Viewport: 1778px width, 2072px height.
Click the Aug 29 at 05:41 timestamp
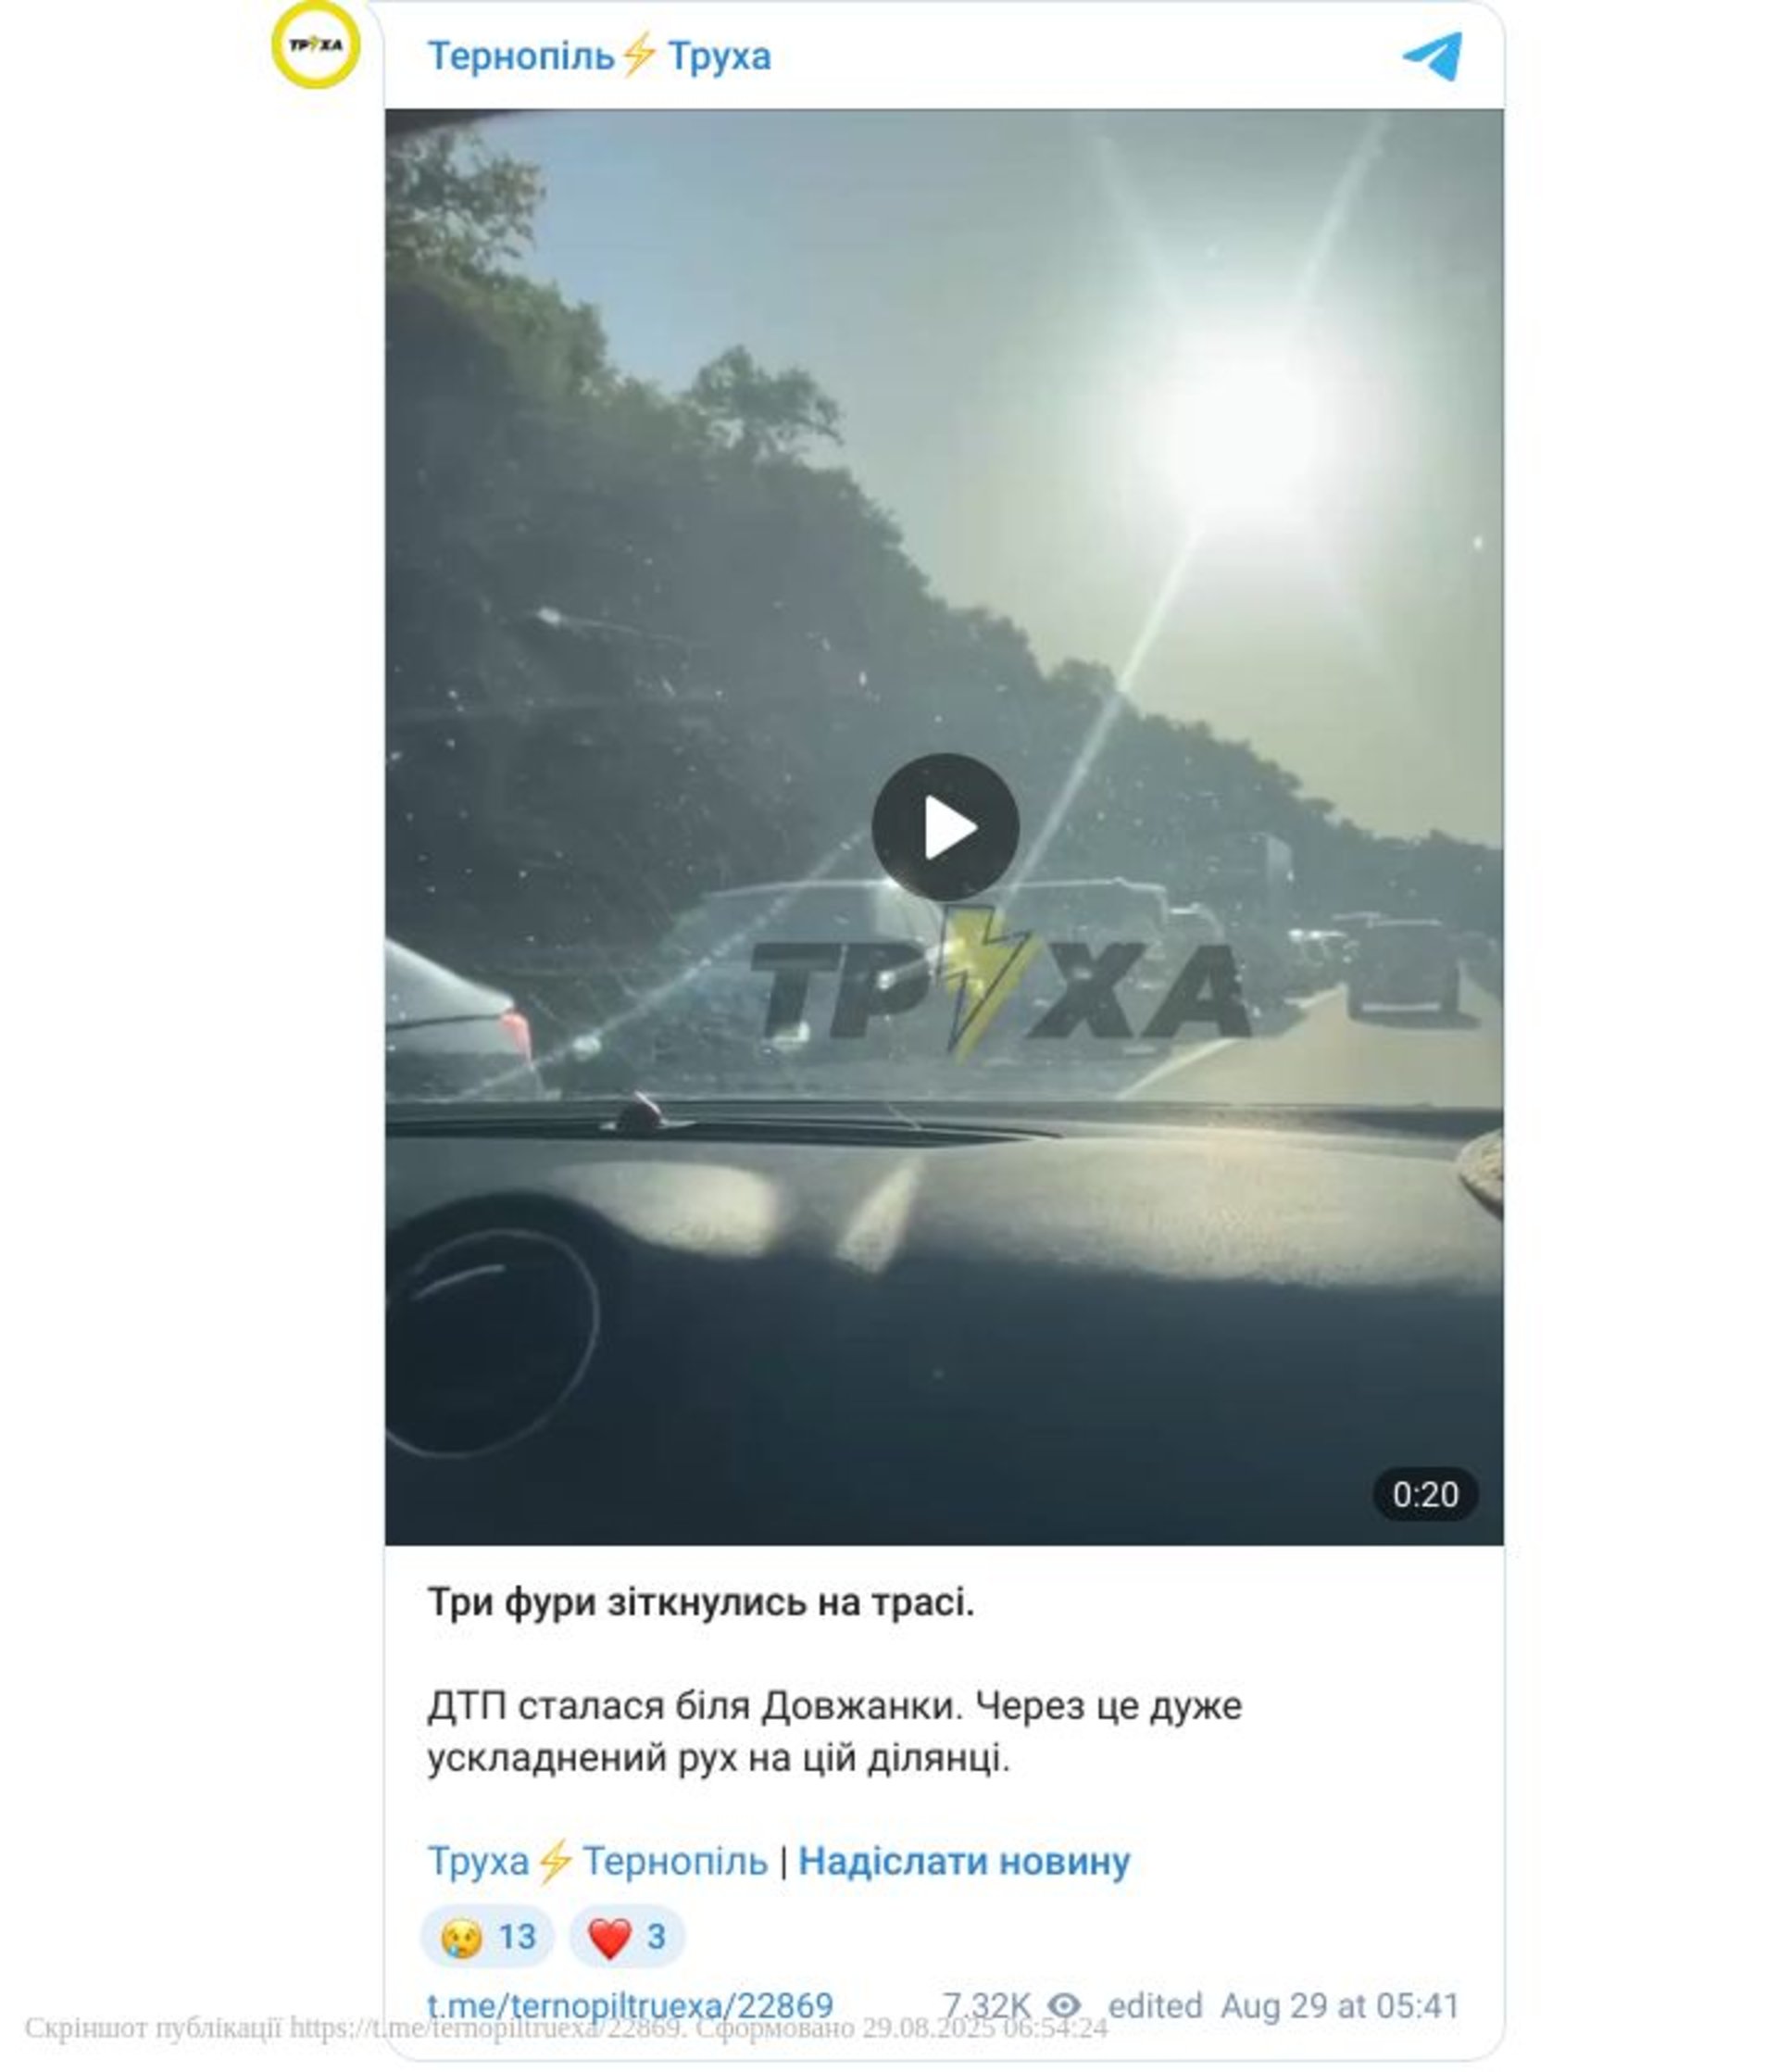tap(1339, 2005)
